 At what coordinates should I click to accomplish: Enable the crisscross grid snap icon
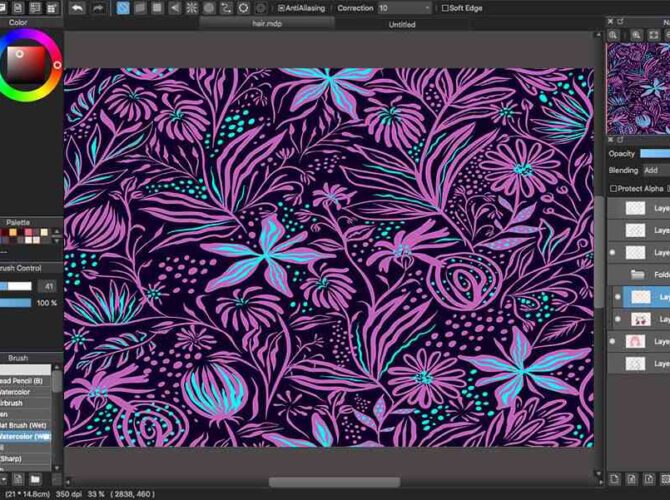(x=157, y=8)
